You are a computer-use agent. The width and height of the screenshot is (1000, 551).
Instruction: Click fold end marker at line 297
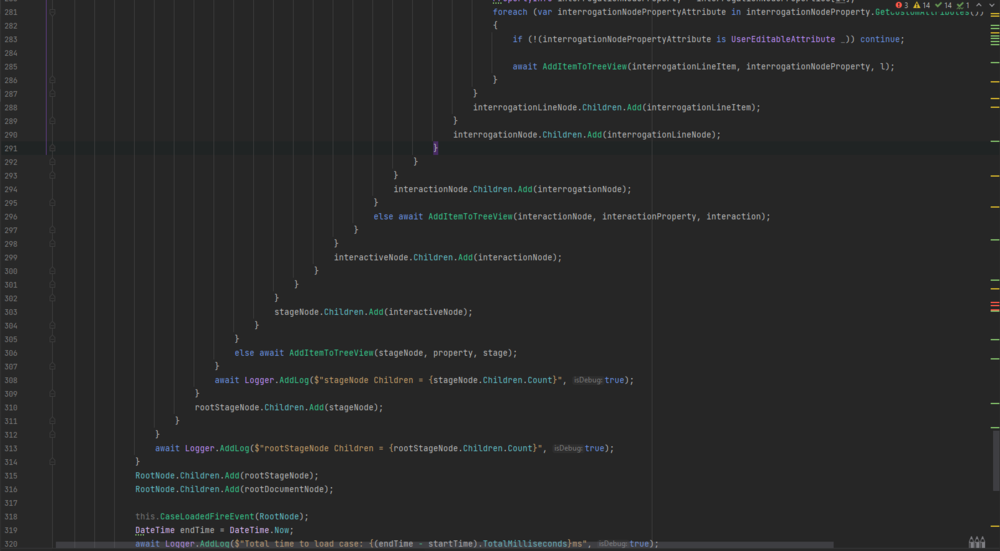pos(52,230)
